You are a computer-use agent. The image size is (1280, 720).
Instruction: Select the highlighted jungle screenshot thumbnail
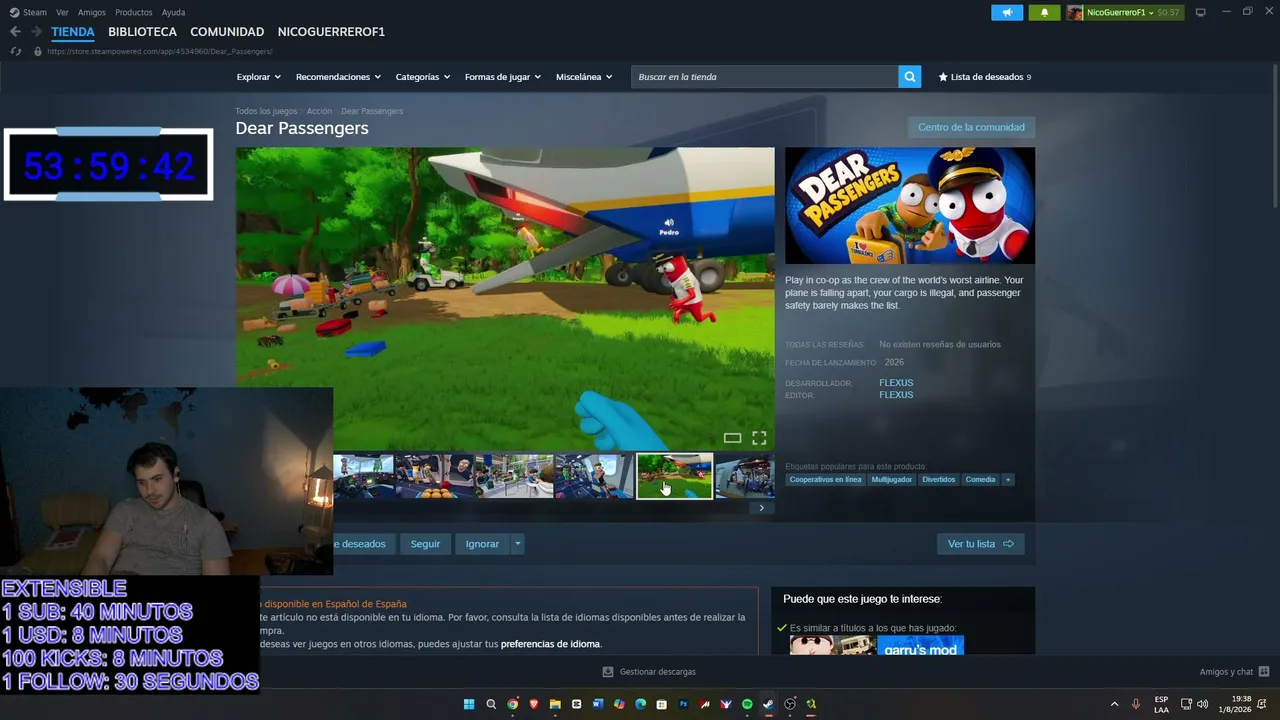point(674,476)
